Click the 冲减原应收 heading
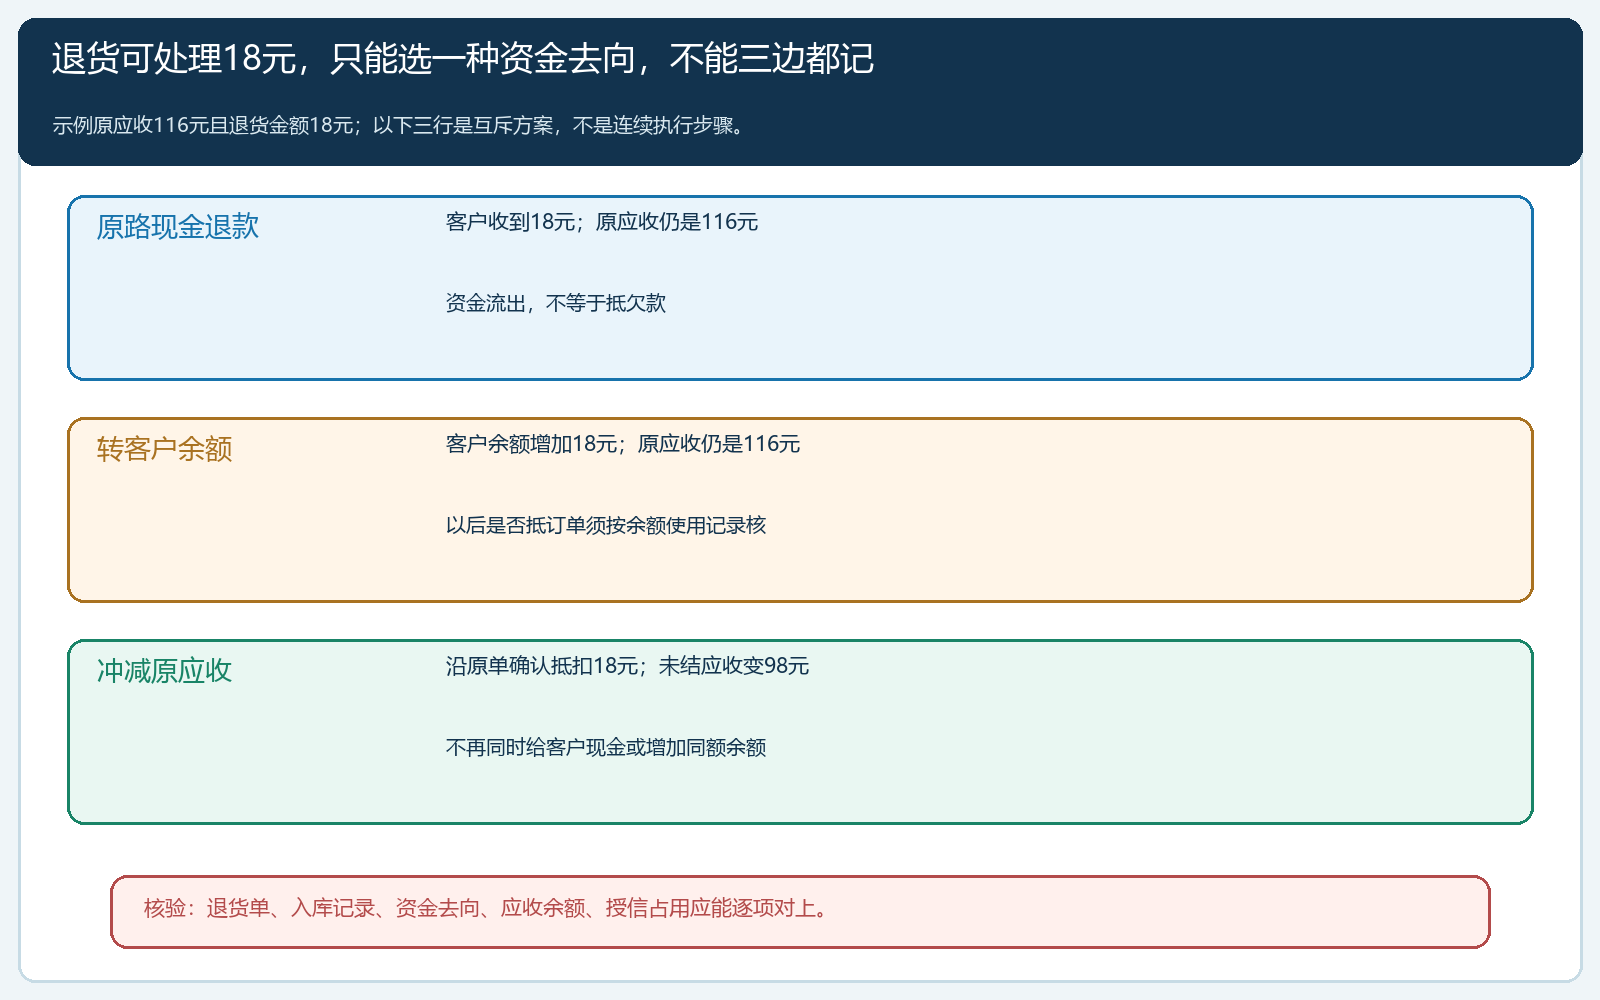This screenshot has width=1600, height=1000. click(x=164, y=671)
